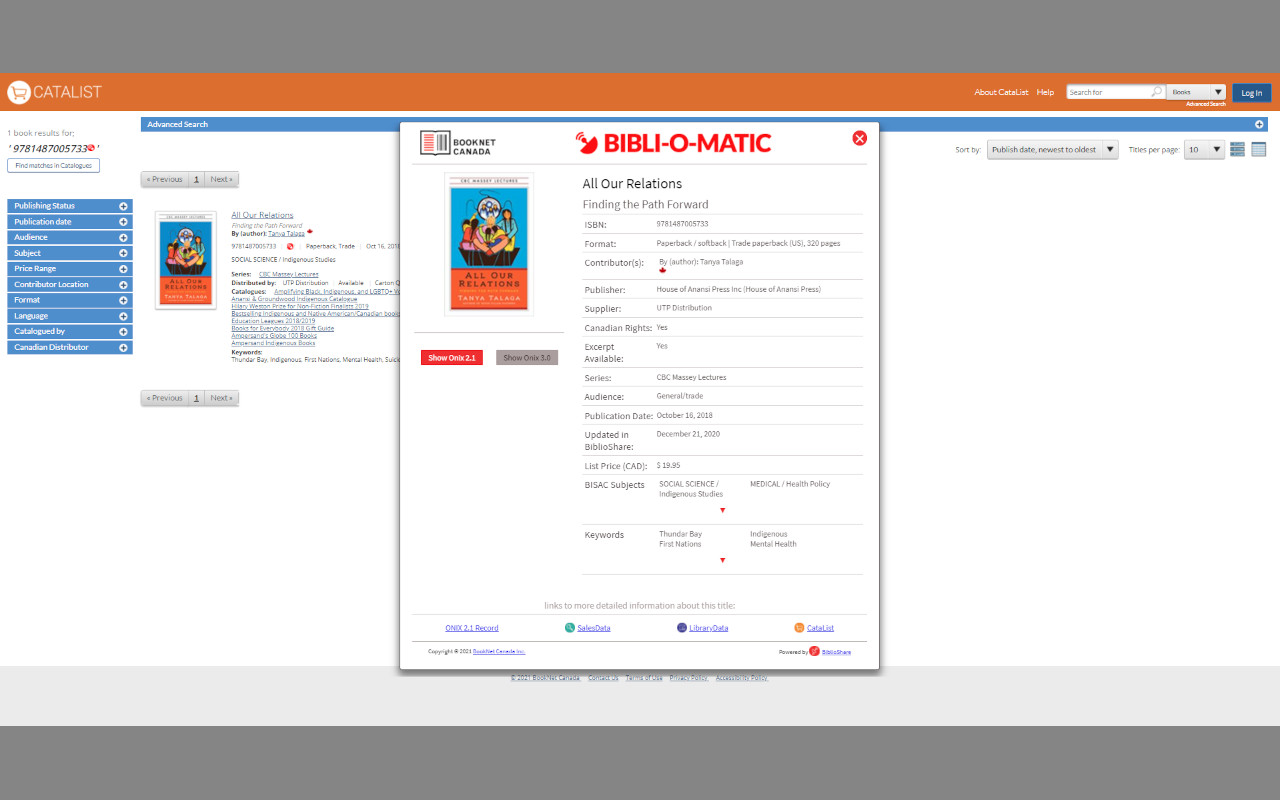The height and width of the screenshot is (800, 1280).
Task: Click the Bibli-O-Matic satellite icon
Action: coord(586,142)
